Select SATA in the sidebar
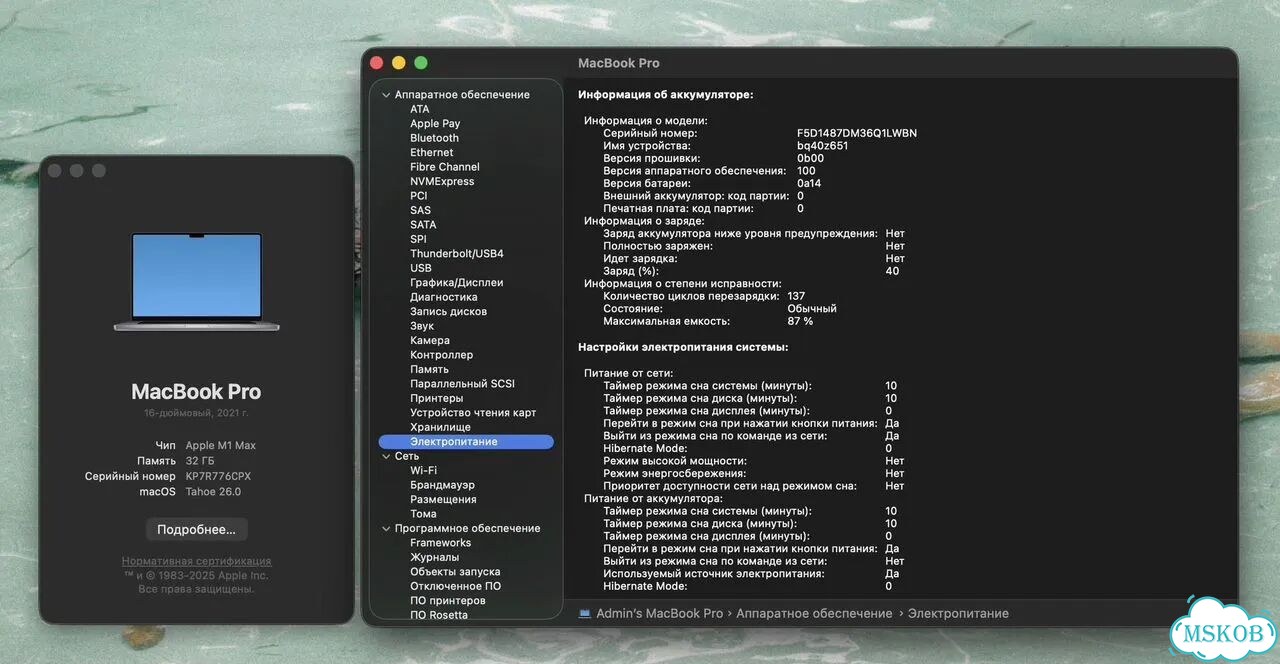The height and width of the screenshot is (664, 1280). point(423,225)
